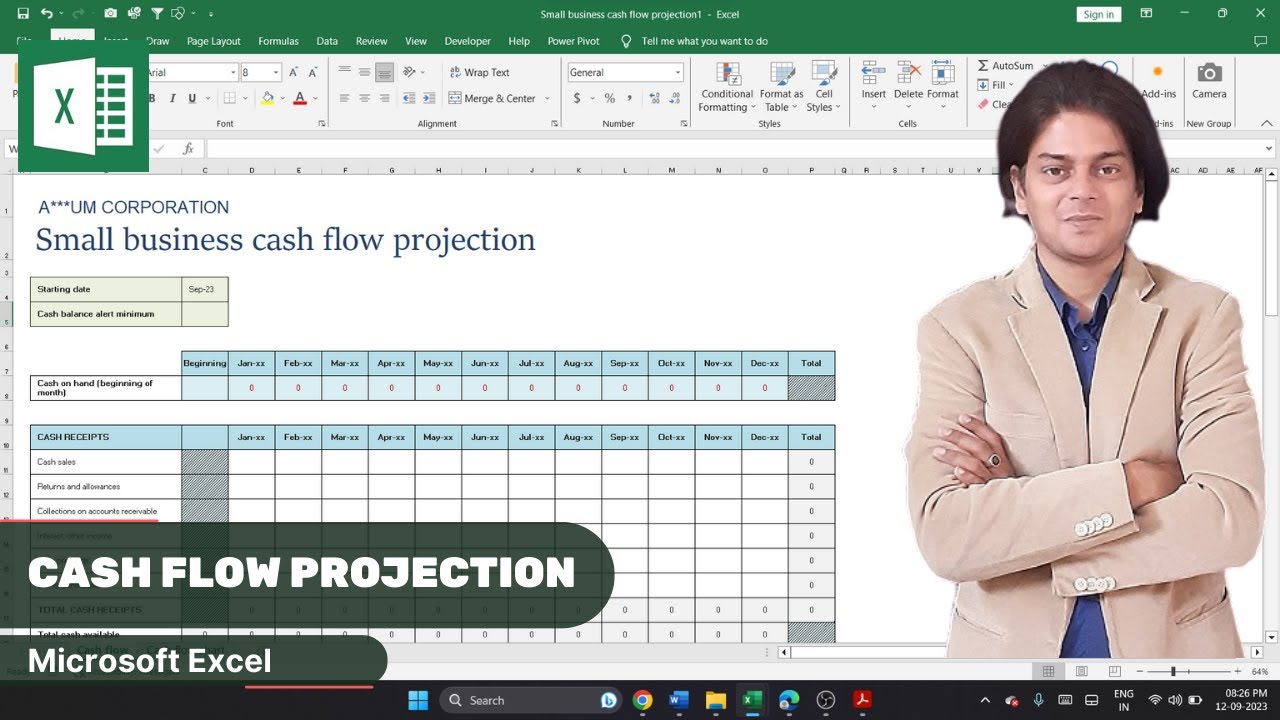
Task: Apply accounting number format dollar icon
Action: [x=577, y=98]
